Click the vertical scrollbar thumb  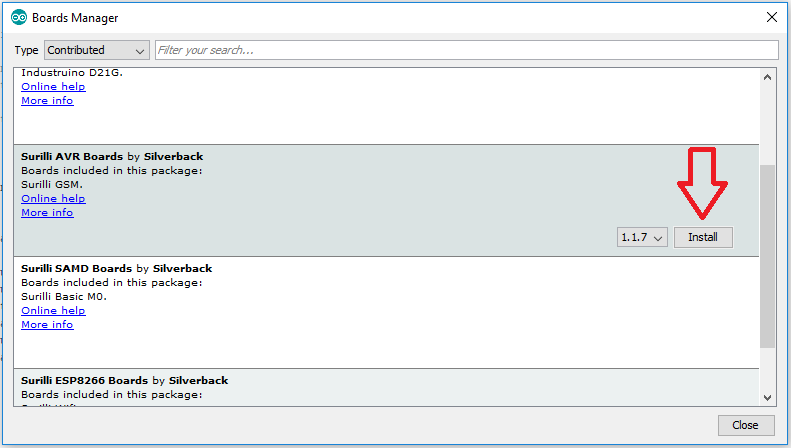tap(767, 256)
